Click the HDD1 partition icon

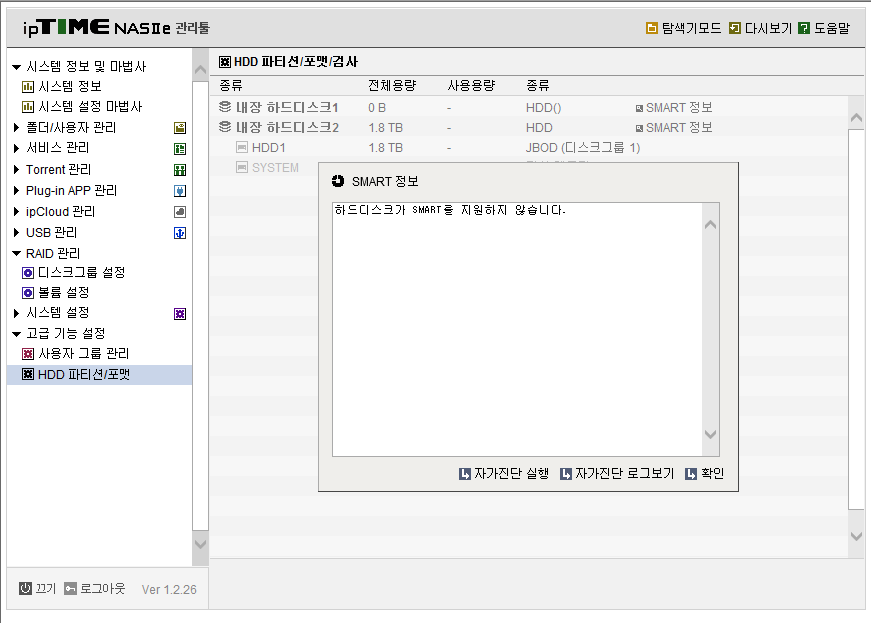pyautogui.click(x=242, y=147)
